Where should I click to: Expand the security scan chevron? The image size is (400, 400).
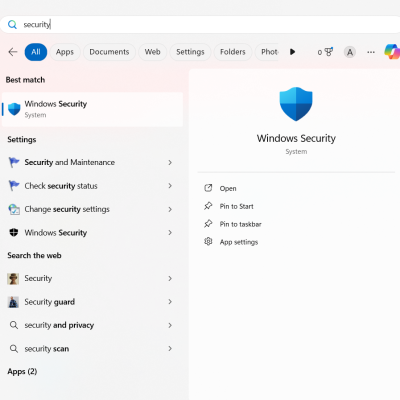click(x=170, y=349)
